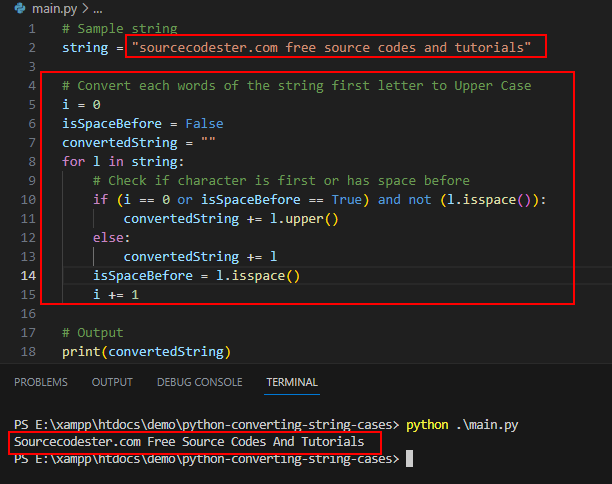Click the 'Check if character is first' comment
Viewport: 612px width, 484px height.
click(281, 181)
